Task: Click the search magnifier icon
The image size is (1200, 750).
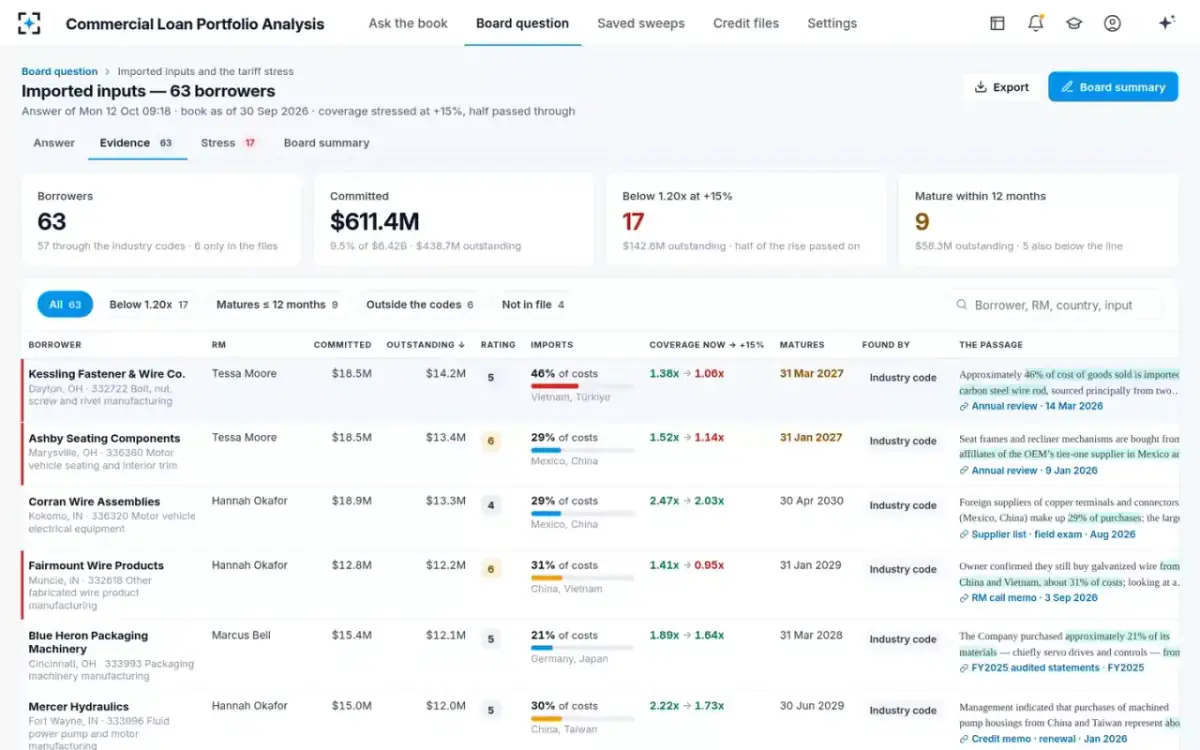Action: tap(962, 305)
